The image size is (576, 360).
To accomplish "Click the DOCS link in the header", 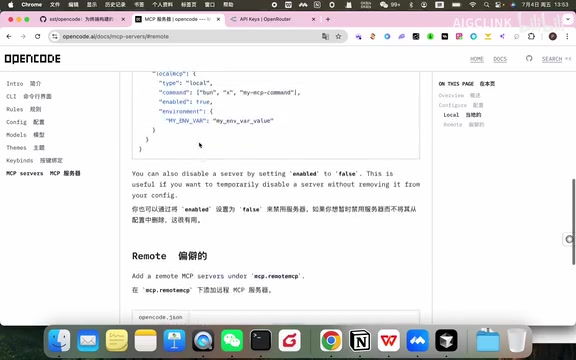I will pyautogui.click(x=500, y=59).
